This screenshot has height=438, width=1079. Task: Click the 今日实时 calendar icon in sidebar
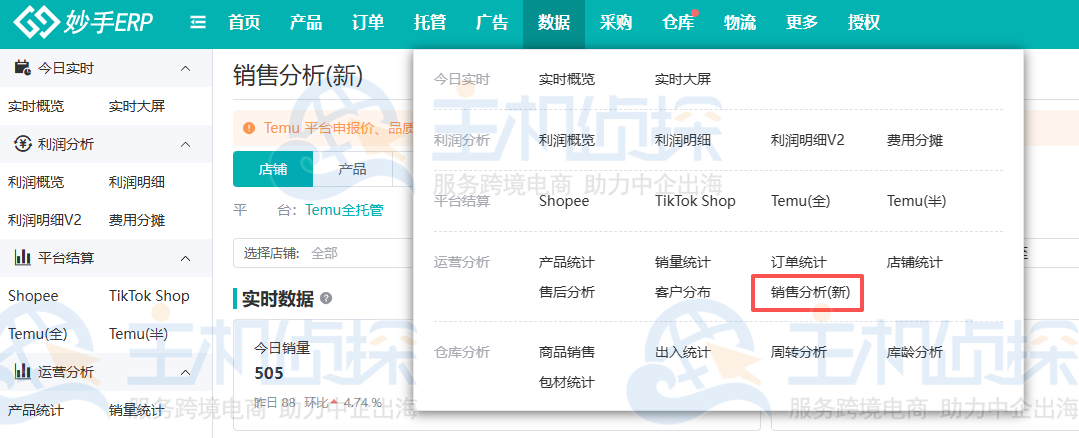click(22, 67)
